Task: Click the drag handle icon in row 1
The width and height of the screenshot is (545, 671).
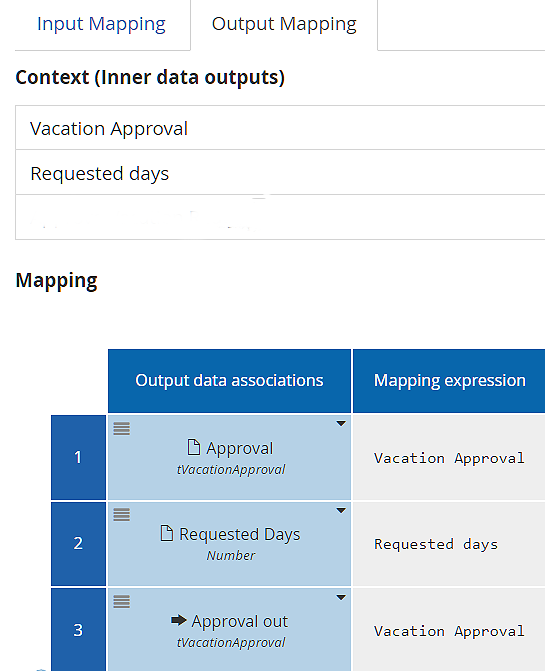Action: [121, 428]
